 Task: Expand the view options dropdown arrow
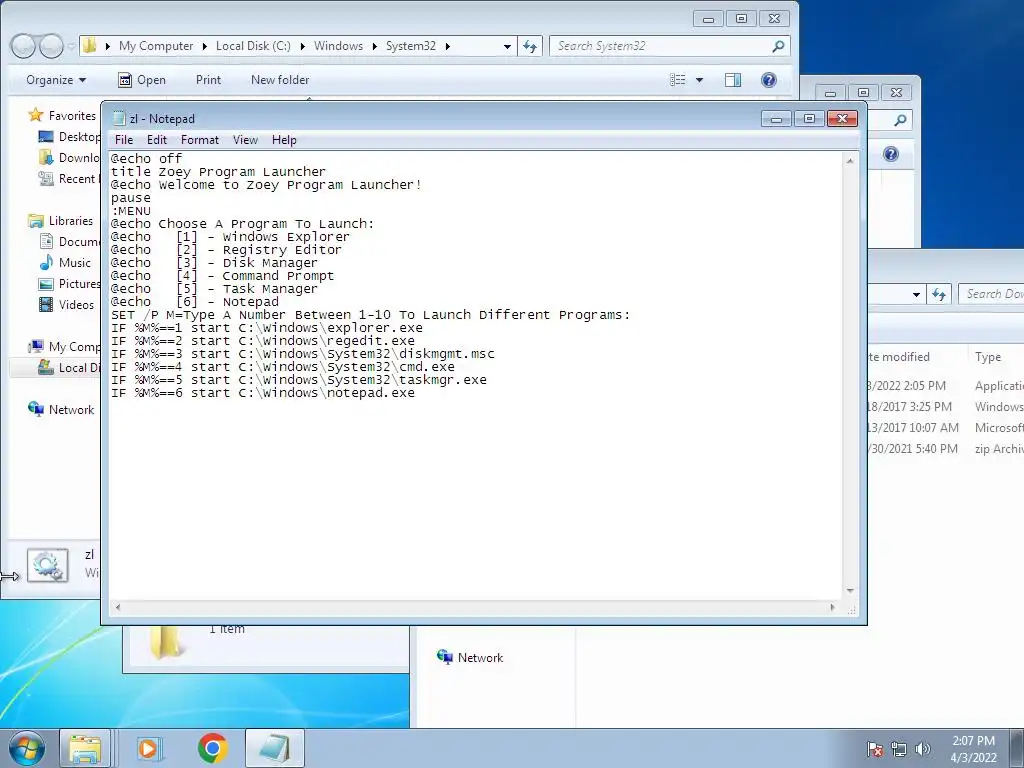[699, 80]
